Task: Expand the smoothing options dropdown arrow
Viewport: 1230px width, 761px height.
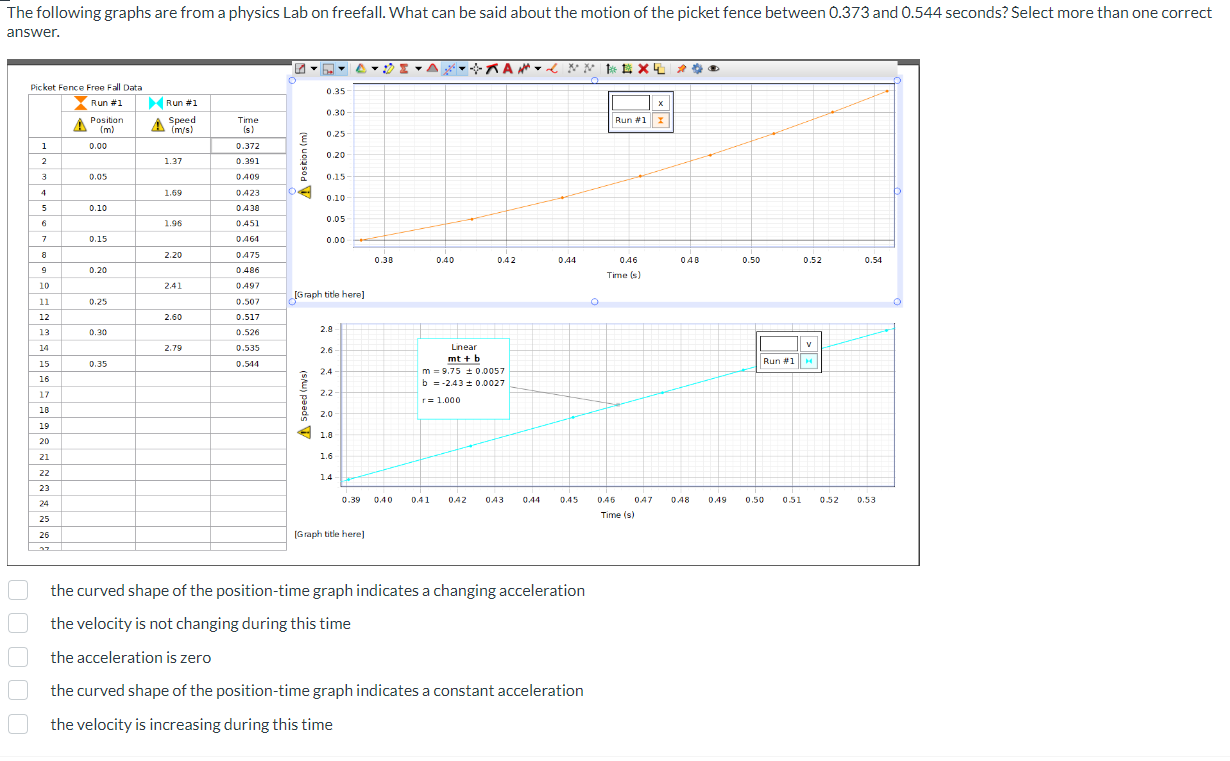Action: [x=538, y=69]
